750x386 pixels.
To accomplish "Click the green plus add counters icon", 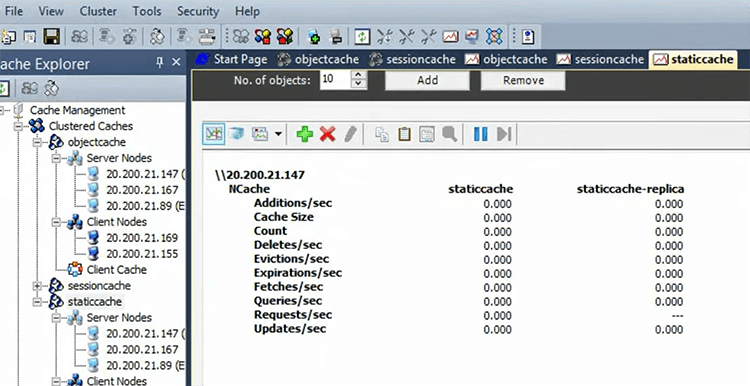I will pyautogui.click(x=305, y=134).
